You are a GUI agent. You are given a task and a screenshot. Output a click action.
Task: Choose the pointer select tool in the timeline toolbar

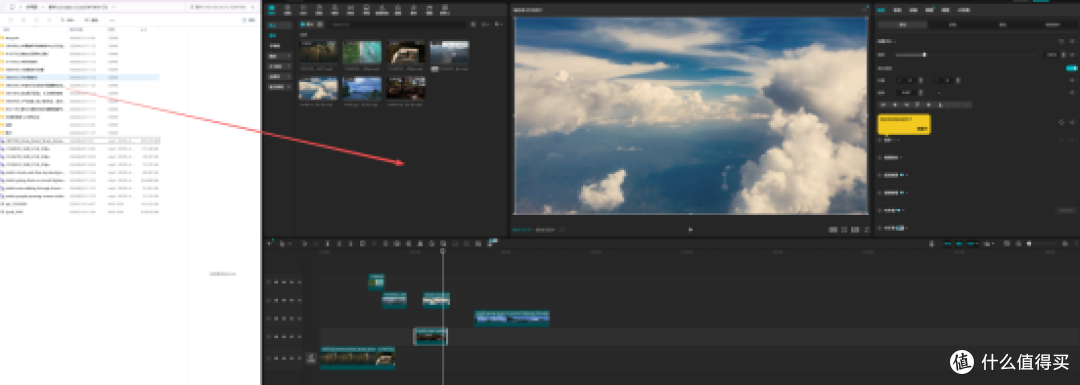[282, 243]
